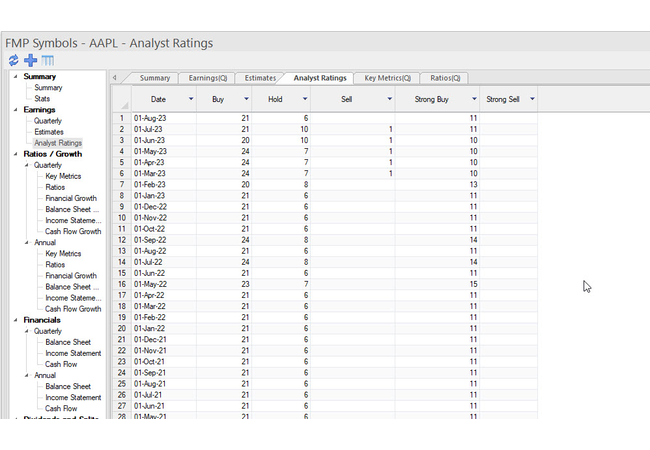Select row header number 1

point(122,118)
